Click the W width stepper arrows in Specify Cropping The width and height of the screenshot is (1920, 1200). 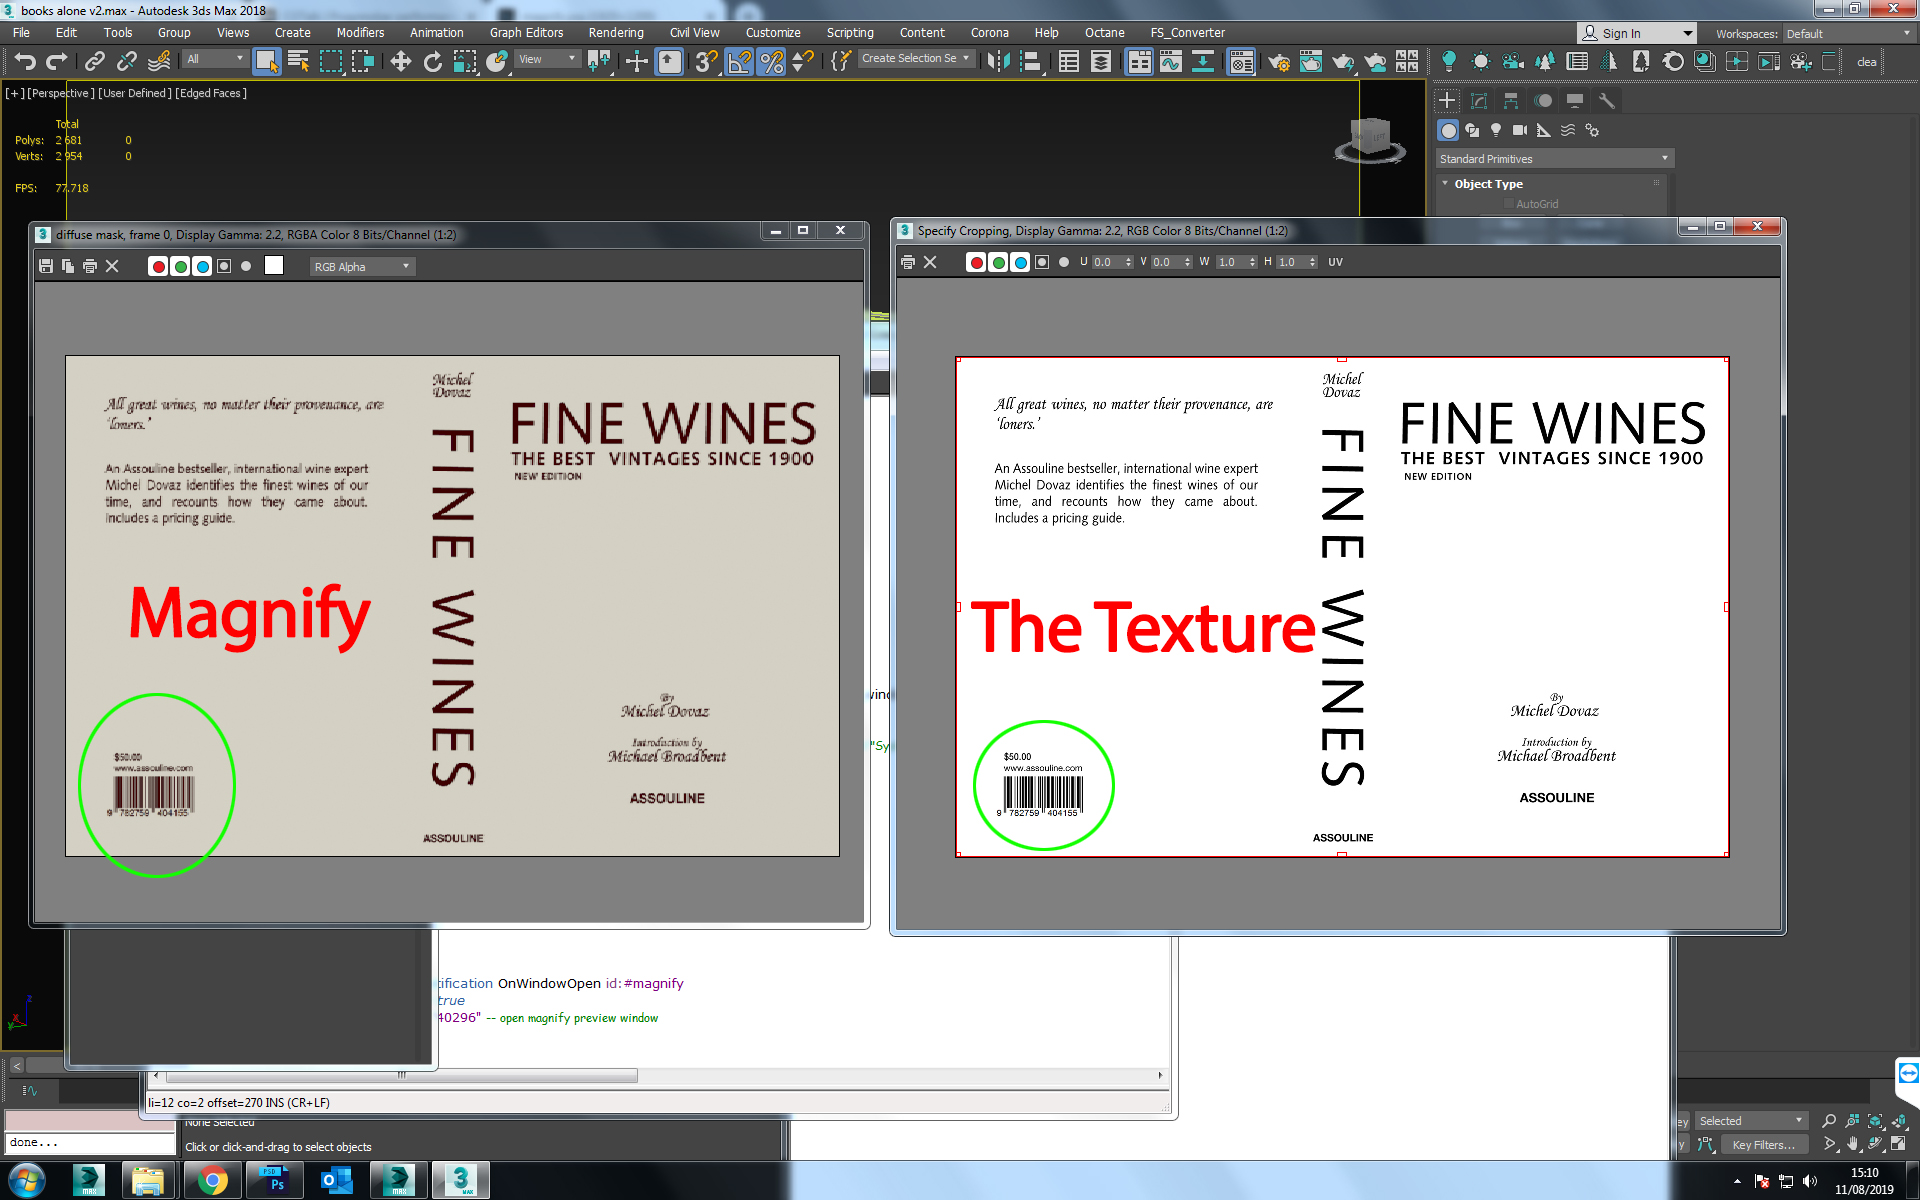pyautogui.click(x=1252, y=262)
